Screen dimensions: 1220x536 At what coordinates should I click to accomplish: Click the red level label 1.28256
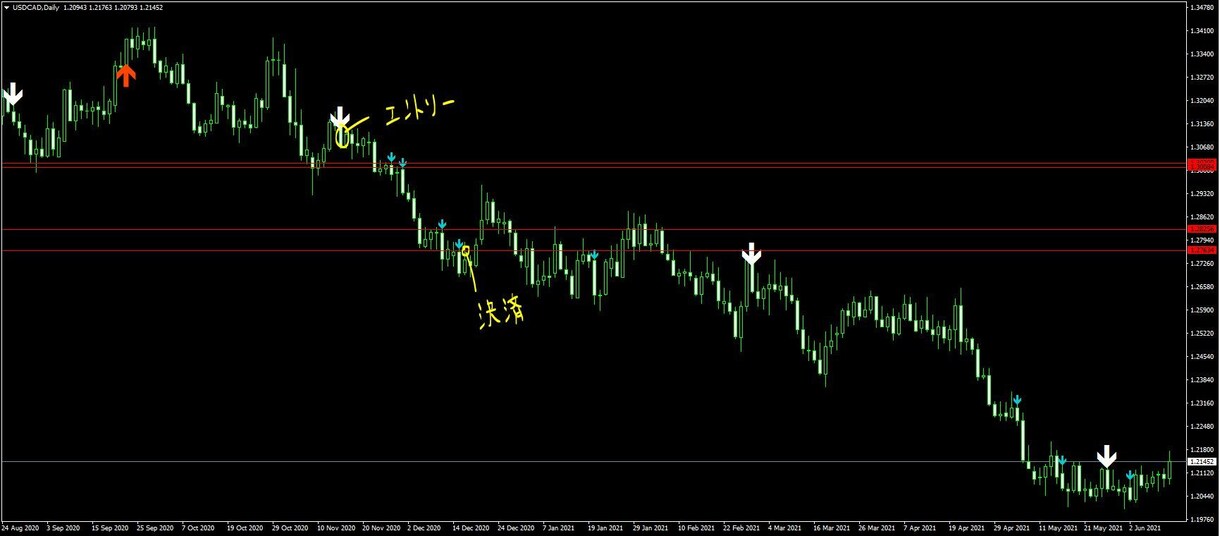[x=1202, y=230]
